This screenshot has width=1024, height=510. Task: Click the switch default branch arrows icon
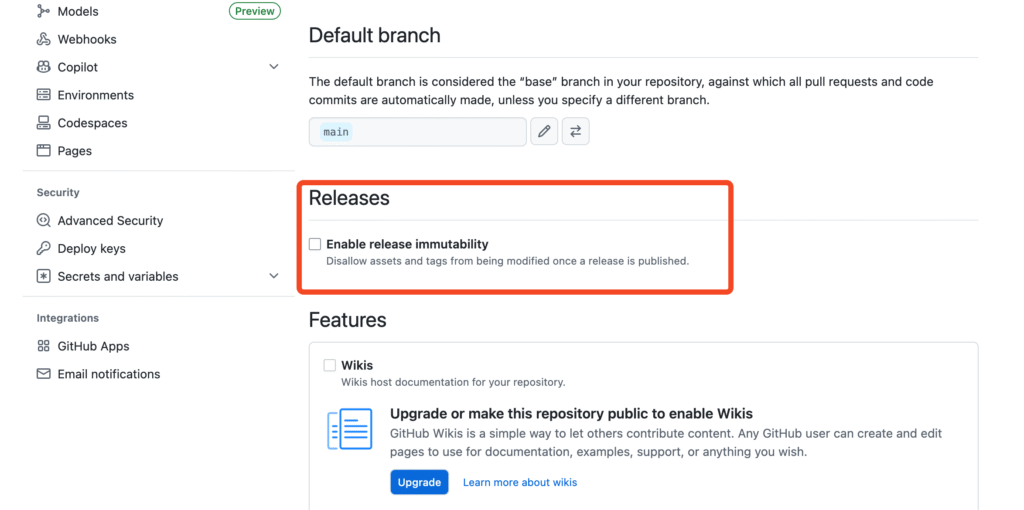(575, 131)
